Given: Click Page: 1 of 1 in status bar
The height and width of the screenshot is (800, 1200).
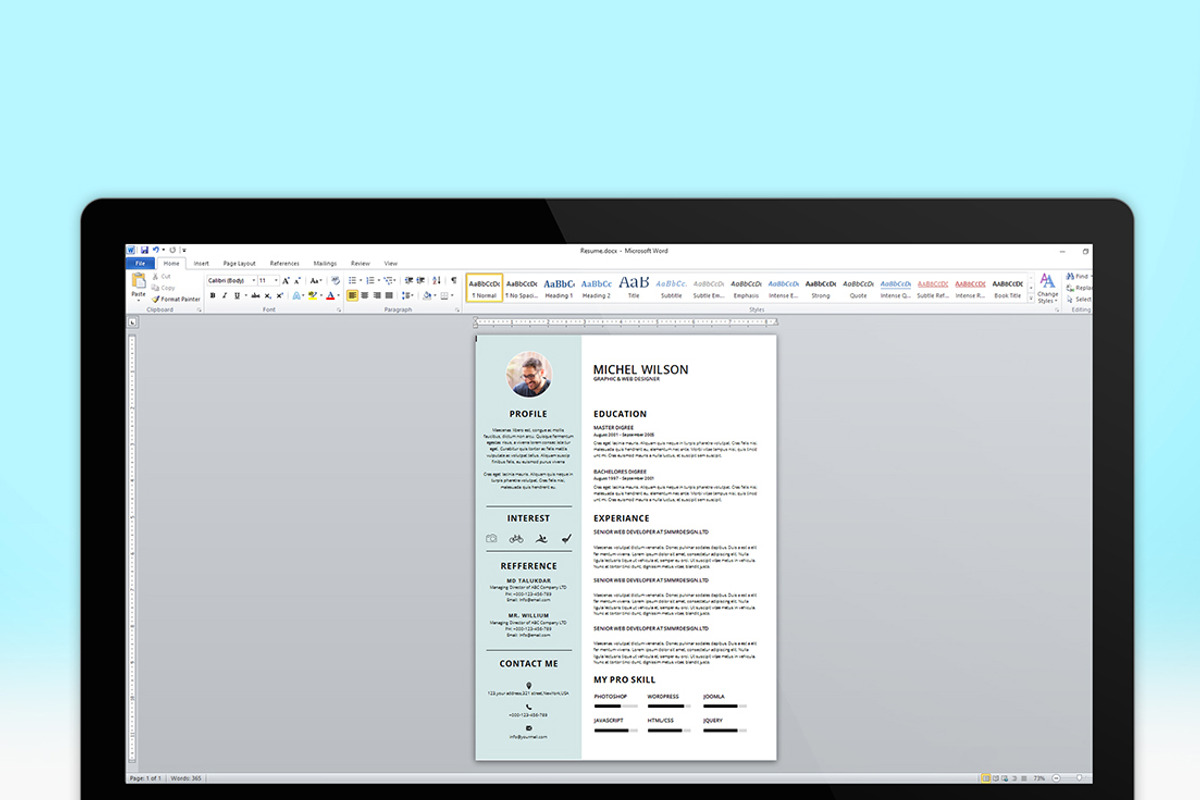Looking at the screenshot, I should [143, 778].
